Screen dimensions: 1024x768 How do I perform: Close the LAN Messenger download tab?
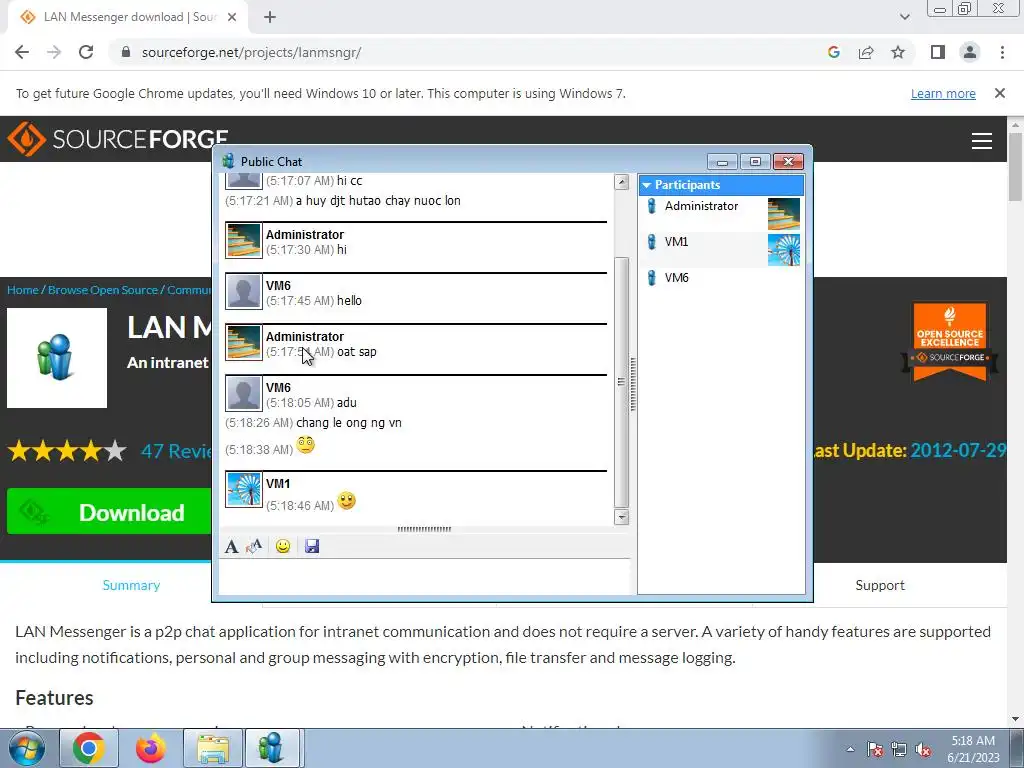[x=232, y=17]
